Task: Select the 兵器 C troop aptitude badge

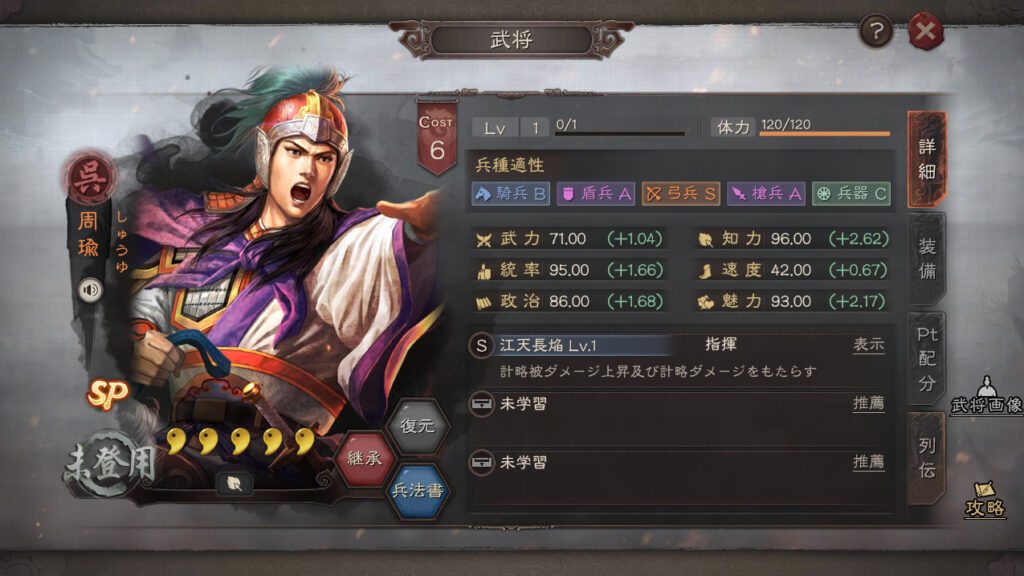Action: pos(851,193)
